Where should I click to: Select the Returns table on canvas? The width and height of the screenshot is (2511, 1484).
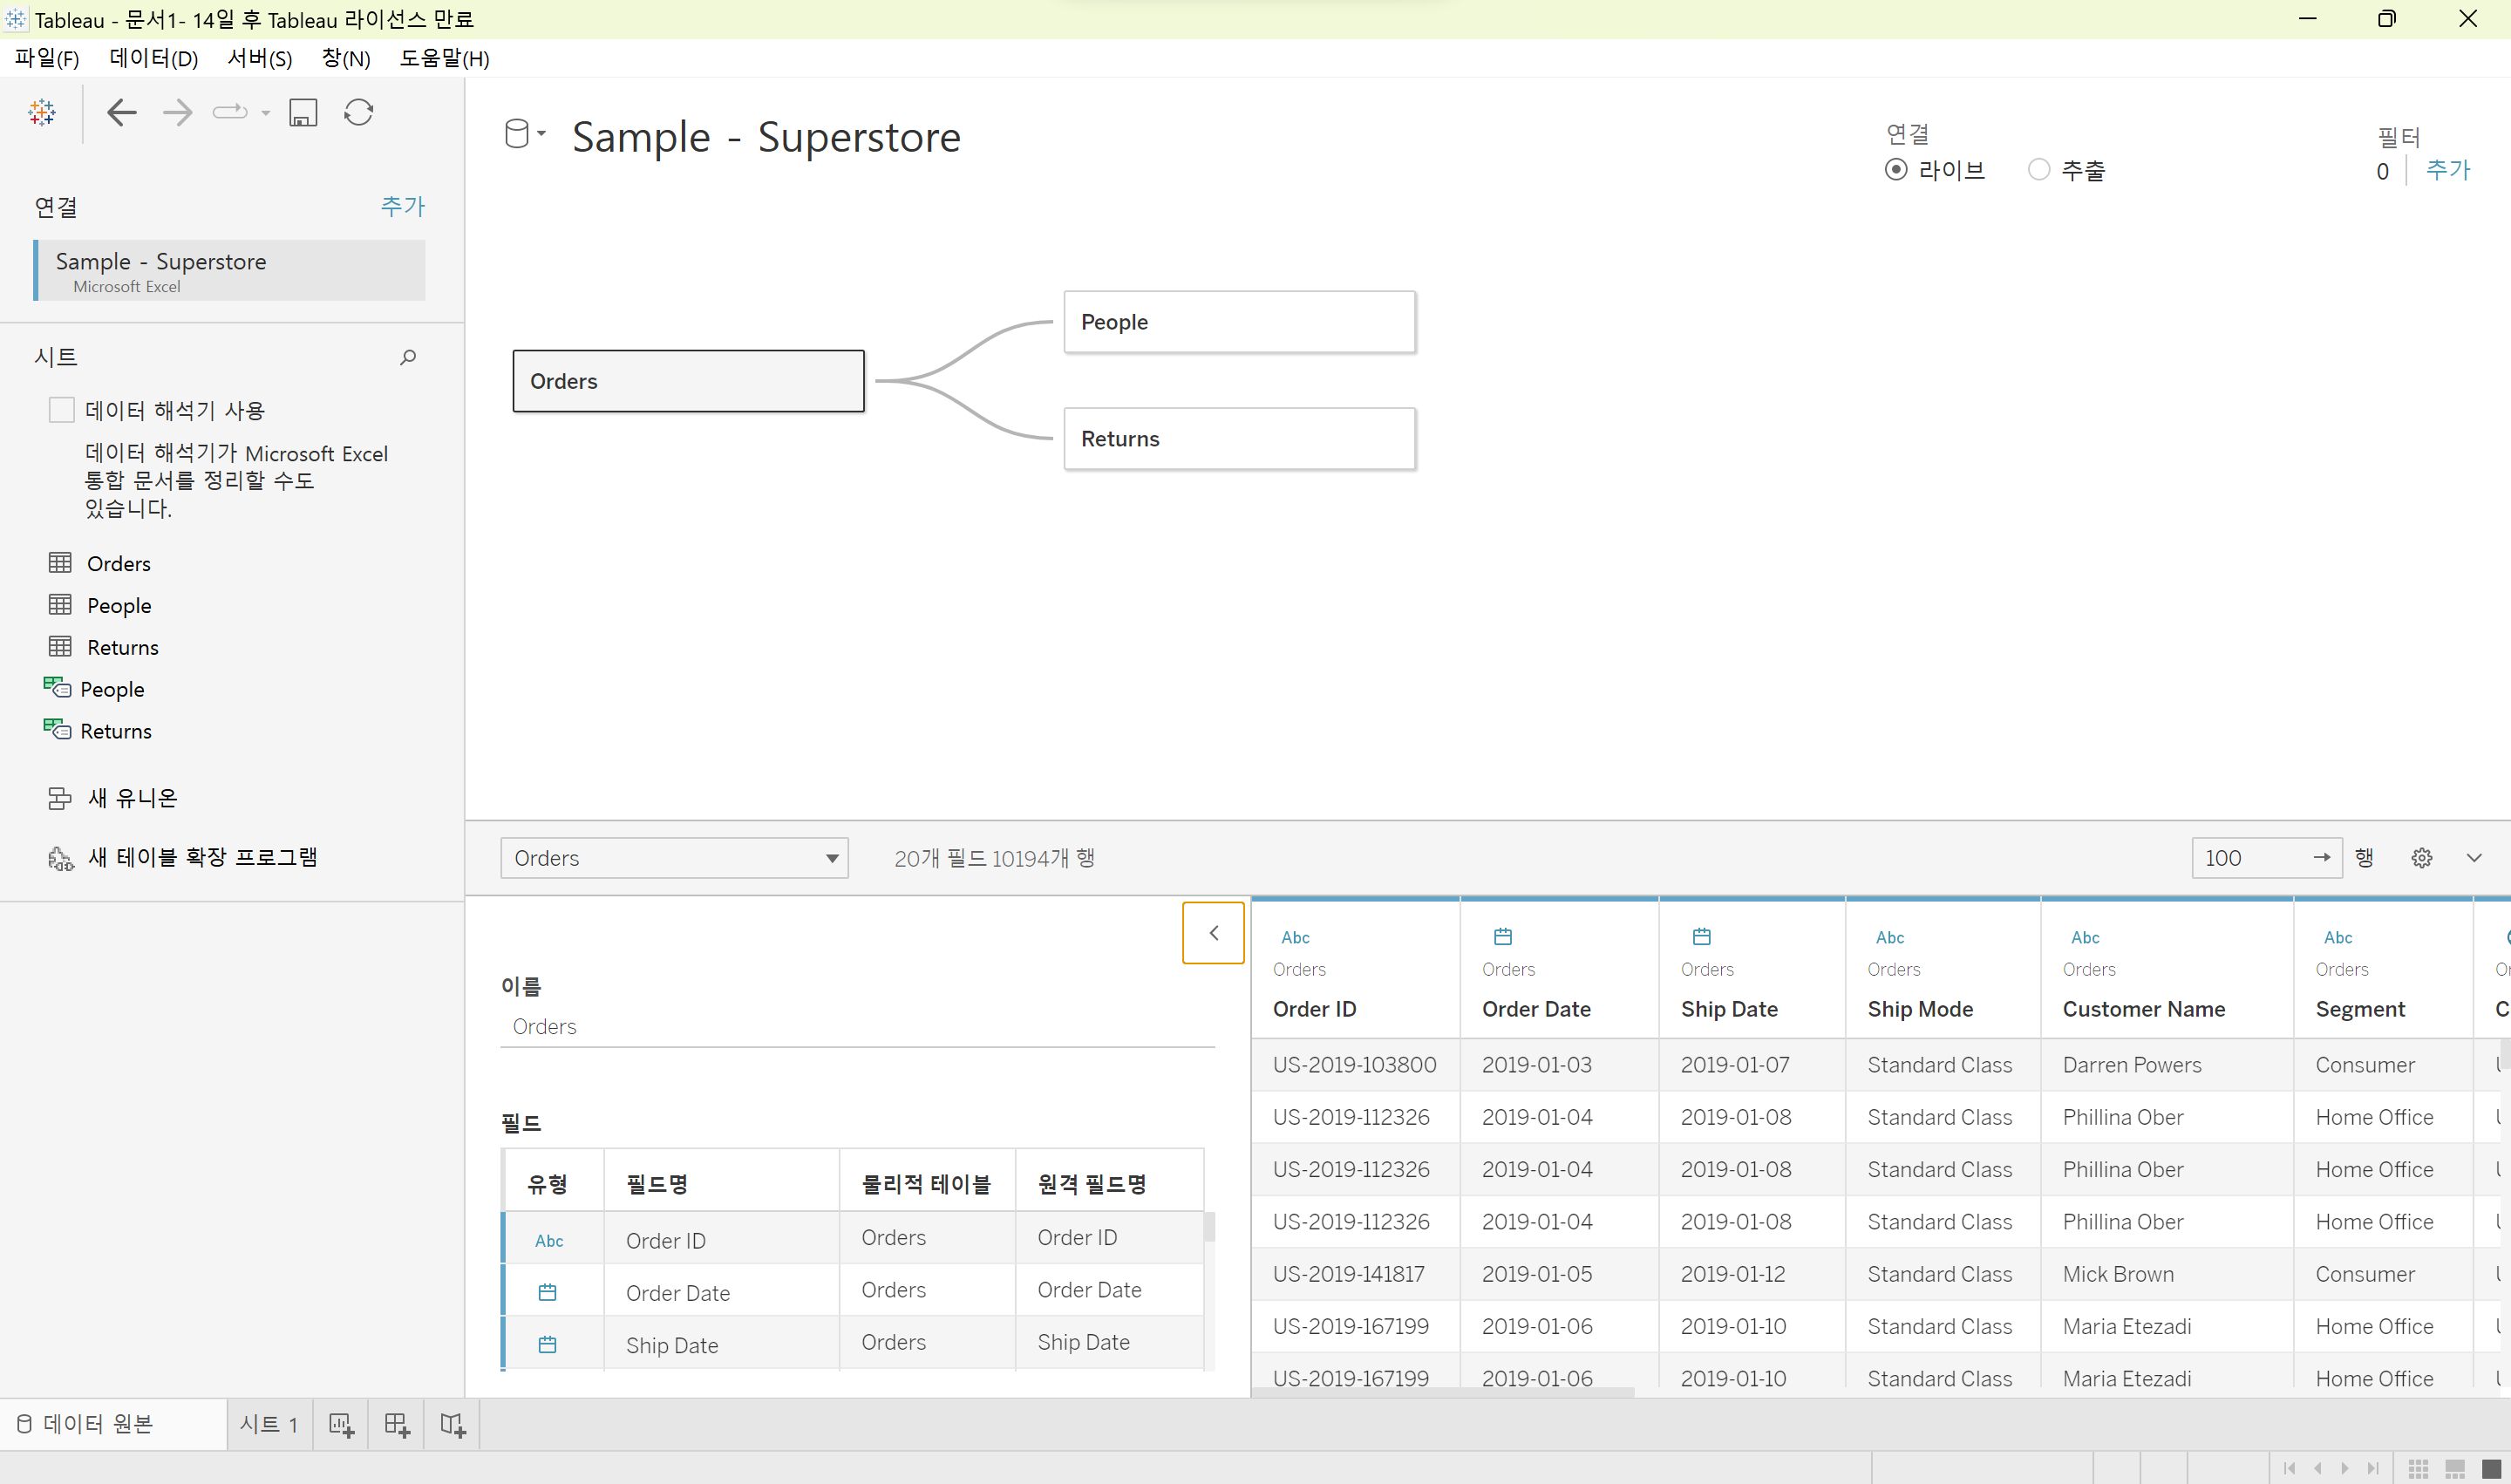pos(1240,438)
